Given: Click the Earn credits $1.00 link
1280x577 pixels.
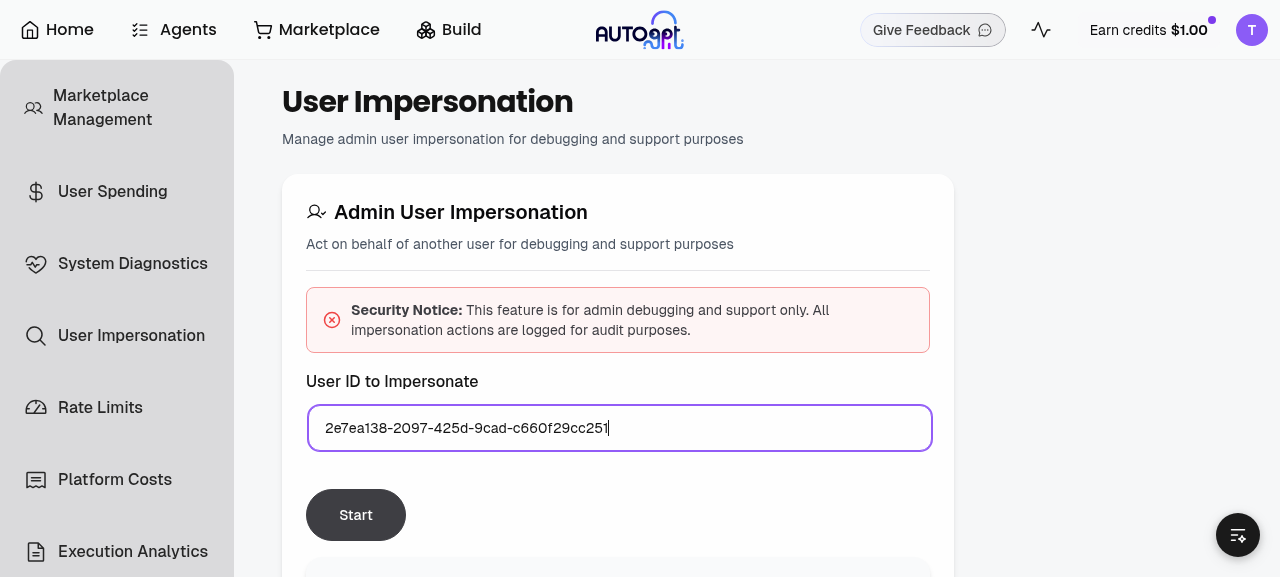Looking at the screenshot, I should 1149,30.
